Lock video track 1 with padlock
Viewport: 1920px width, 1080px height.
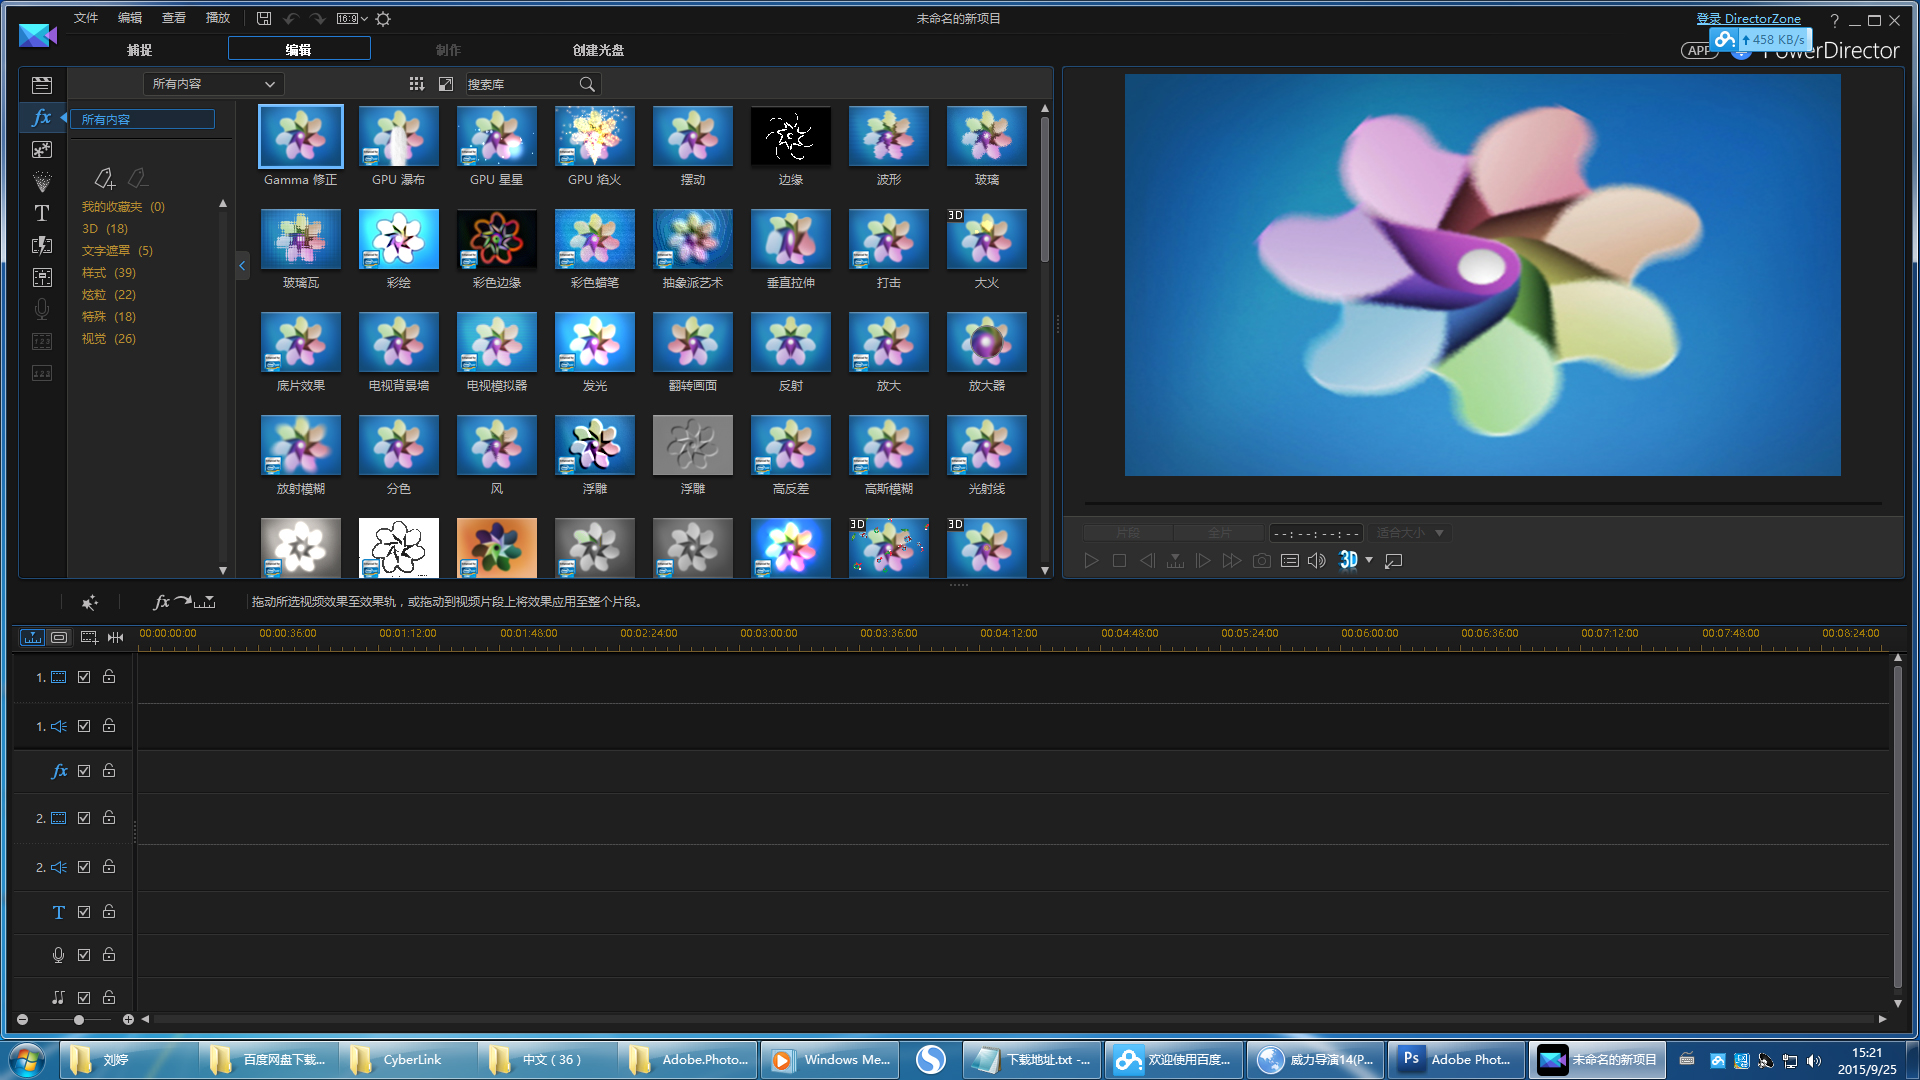coord(109,677)
